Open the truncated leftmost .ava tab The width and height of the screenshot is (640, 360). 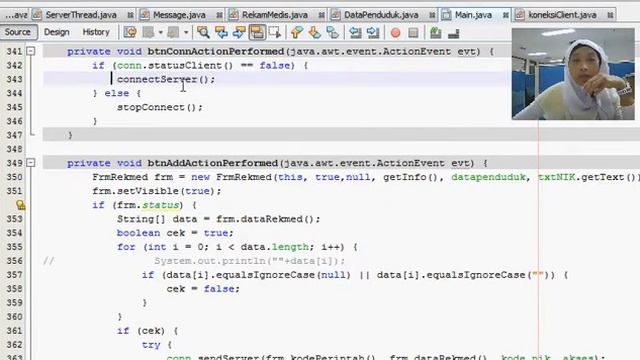[x=16, y=15]
